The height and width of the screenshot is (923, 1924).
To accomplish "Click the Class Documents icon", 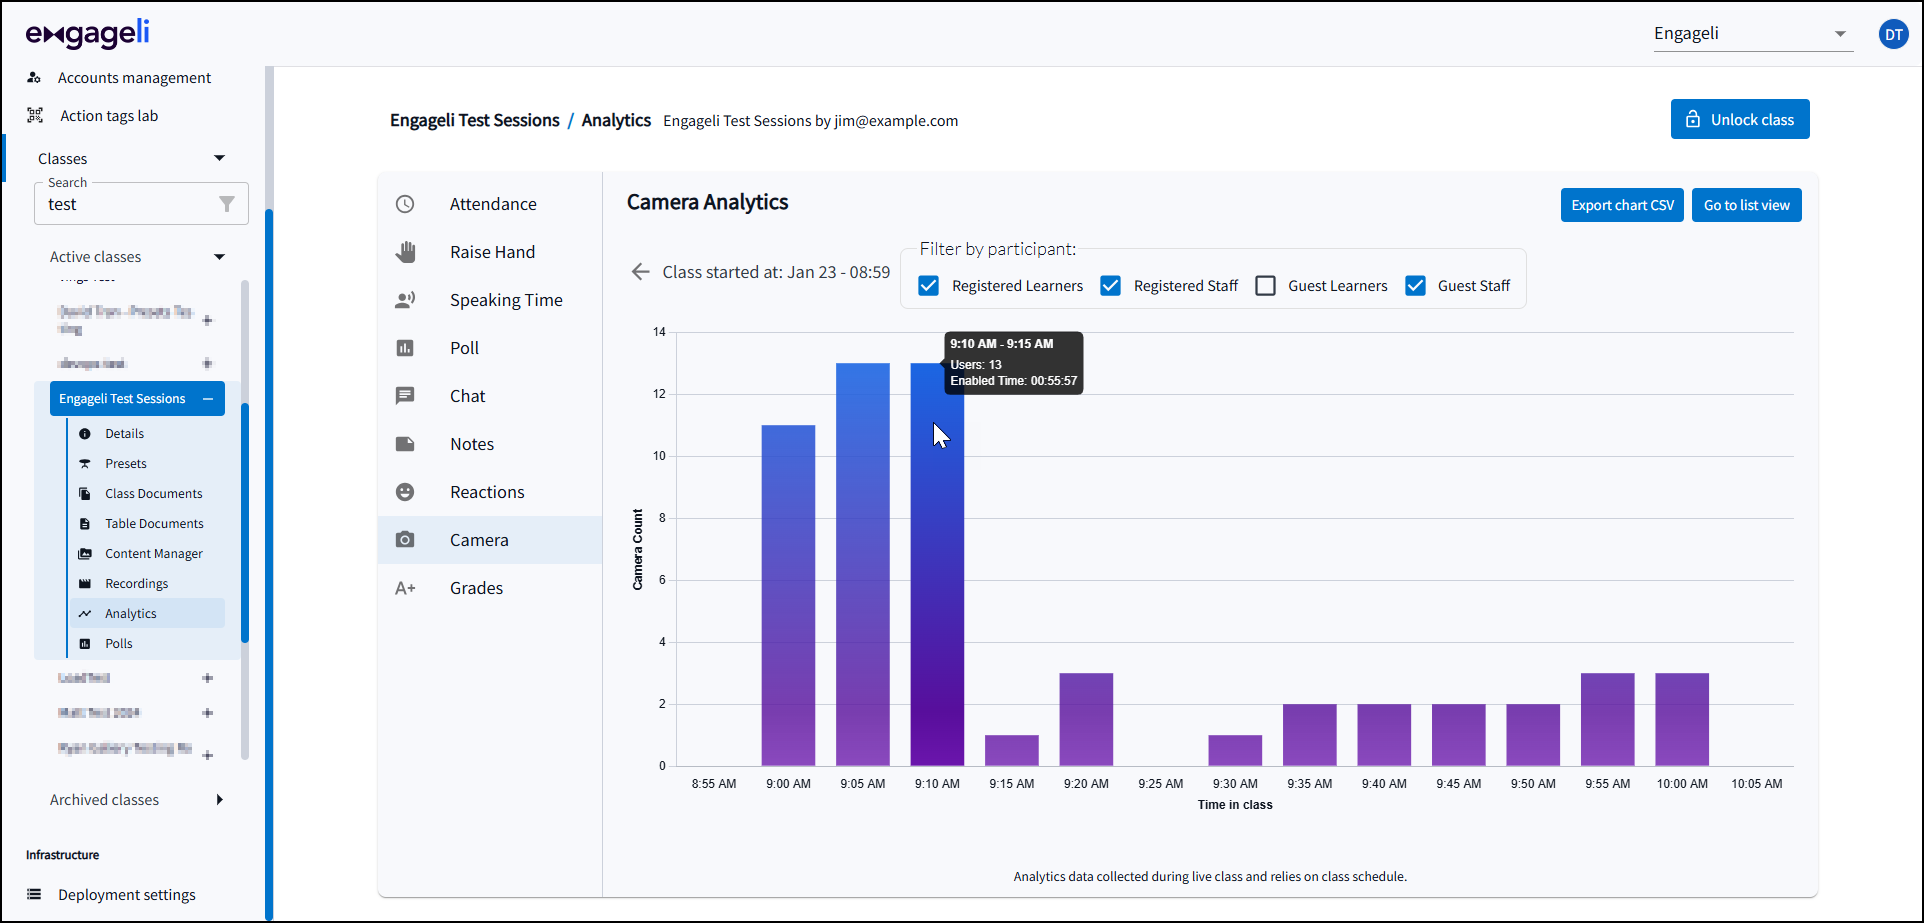I will pos(85,494).
